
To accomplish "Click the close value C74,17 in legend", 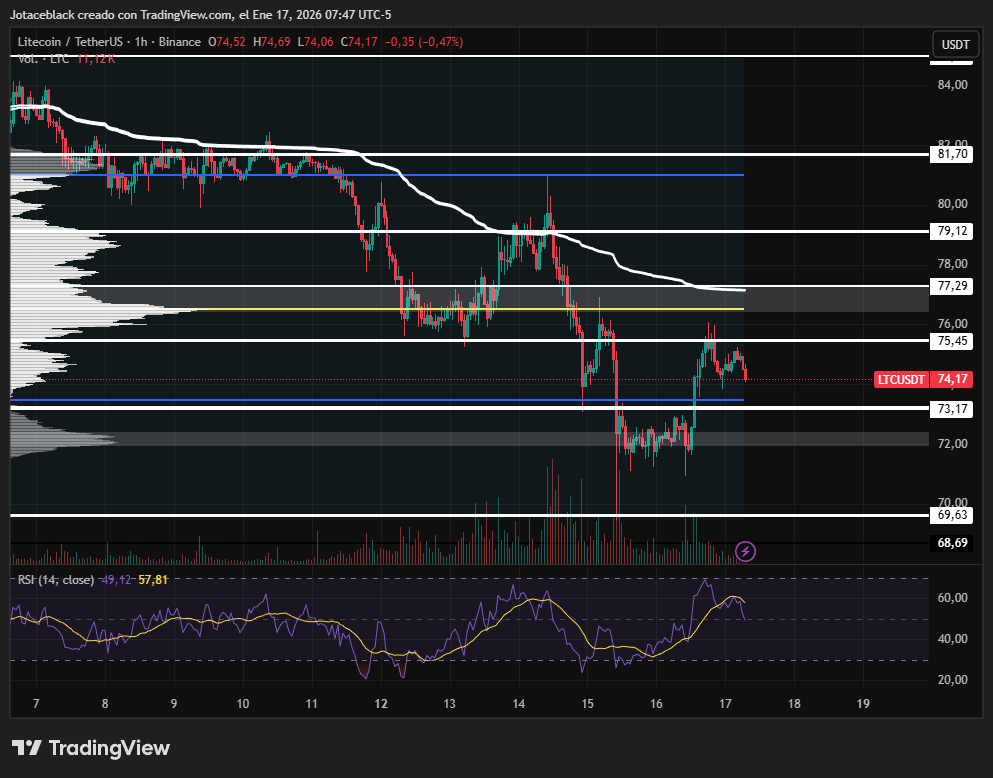I will (x=358, y=42).
